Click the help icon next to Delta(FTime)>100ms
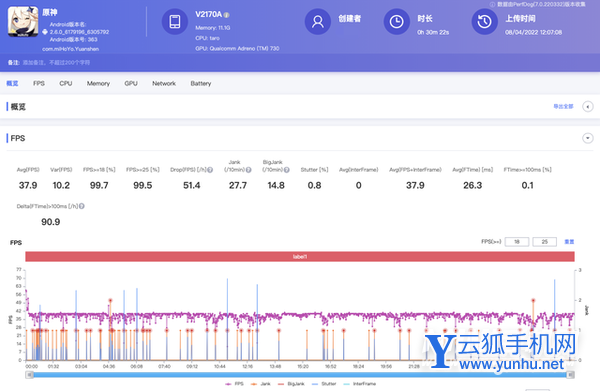 tap(82, 206)
